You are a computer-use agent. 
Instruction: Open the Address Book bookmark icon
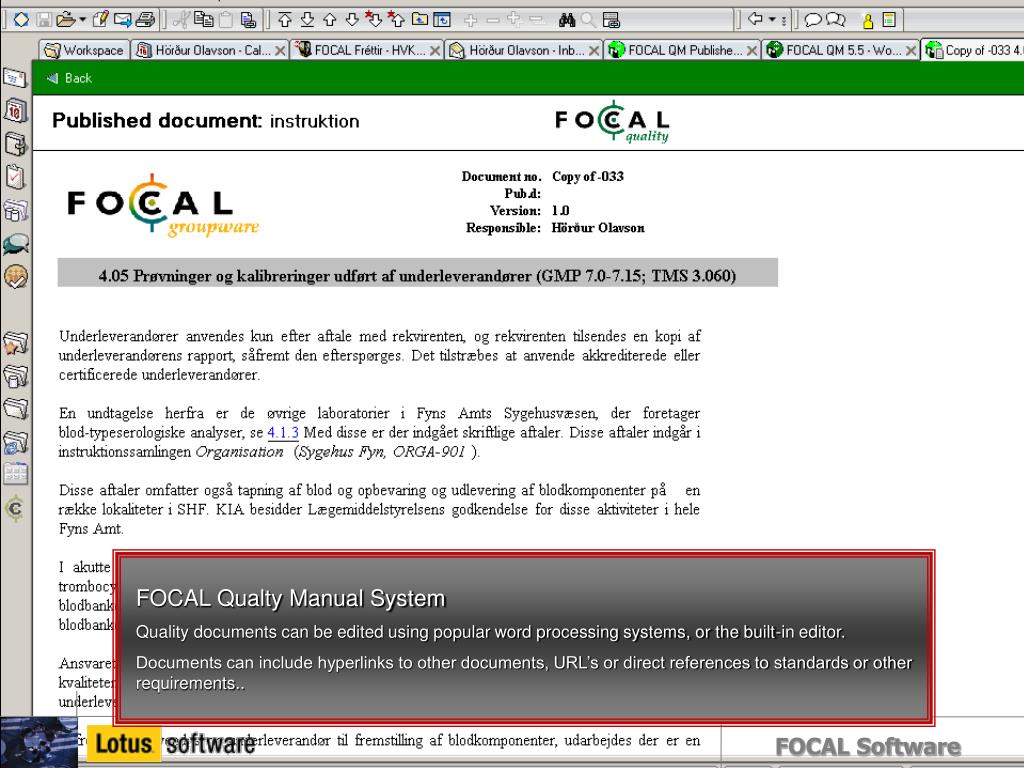[x=15, y=144]
